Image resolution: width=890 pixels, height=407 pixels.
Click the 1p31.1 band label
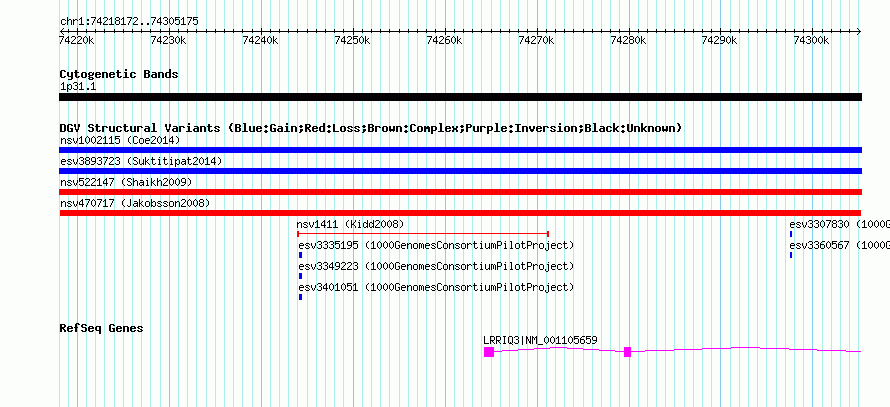coord(78,87)
